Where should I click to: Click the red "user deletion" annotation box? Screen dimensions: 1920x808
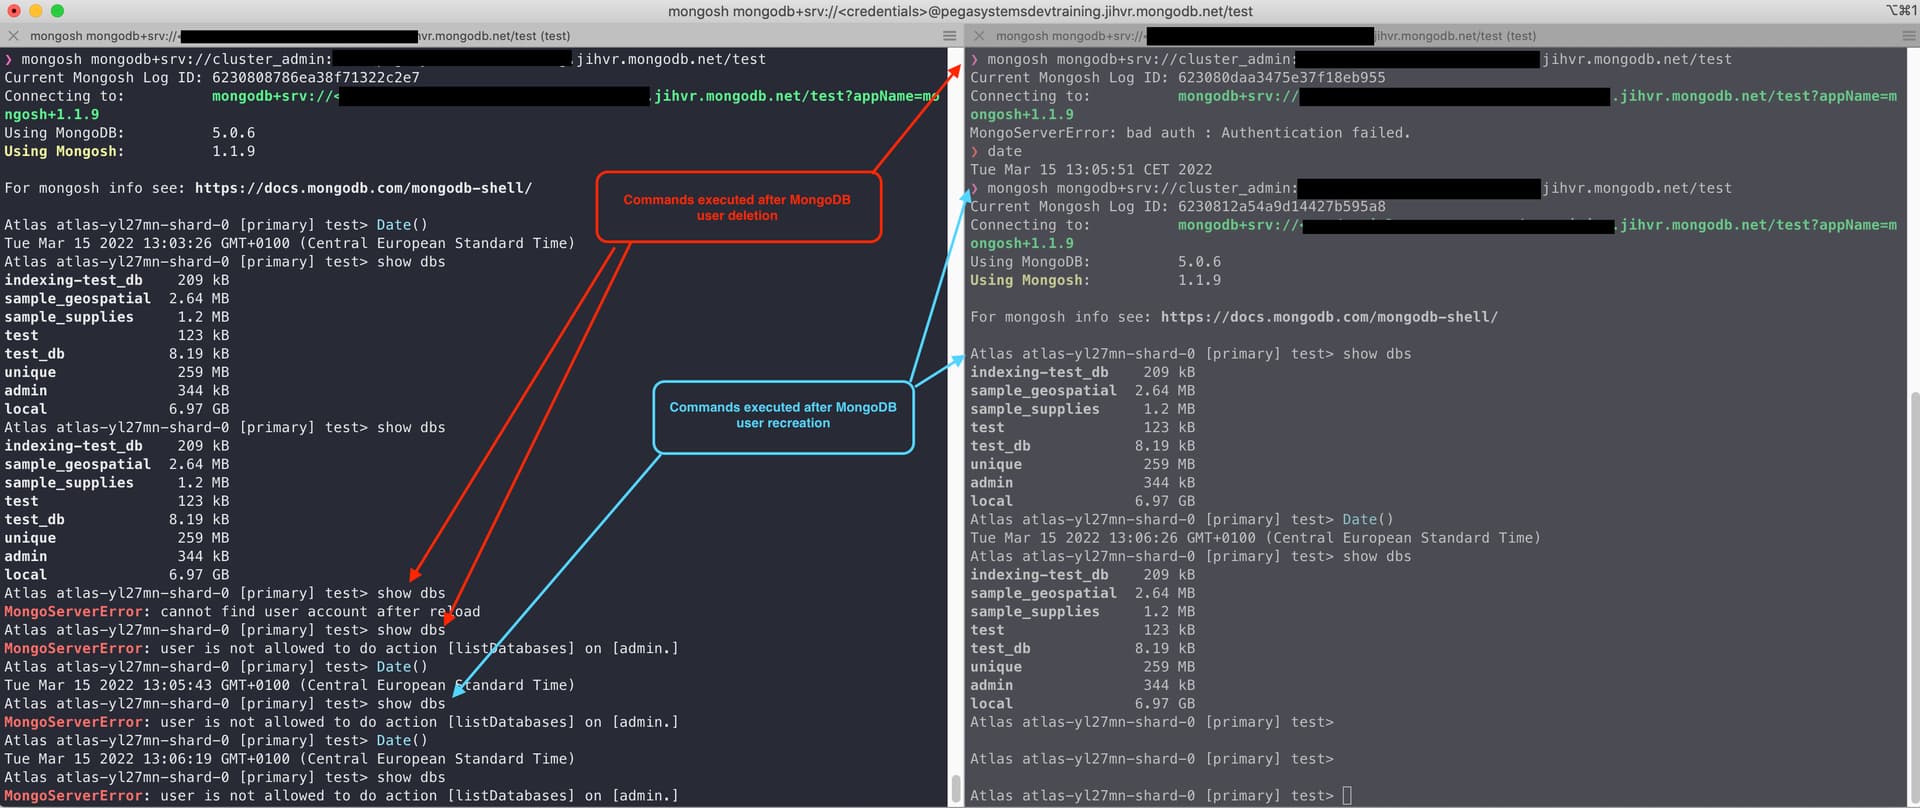tap(738, 207)
